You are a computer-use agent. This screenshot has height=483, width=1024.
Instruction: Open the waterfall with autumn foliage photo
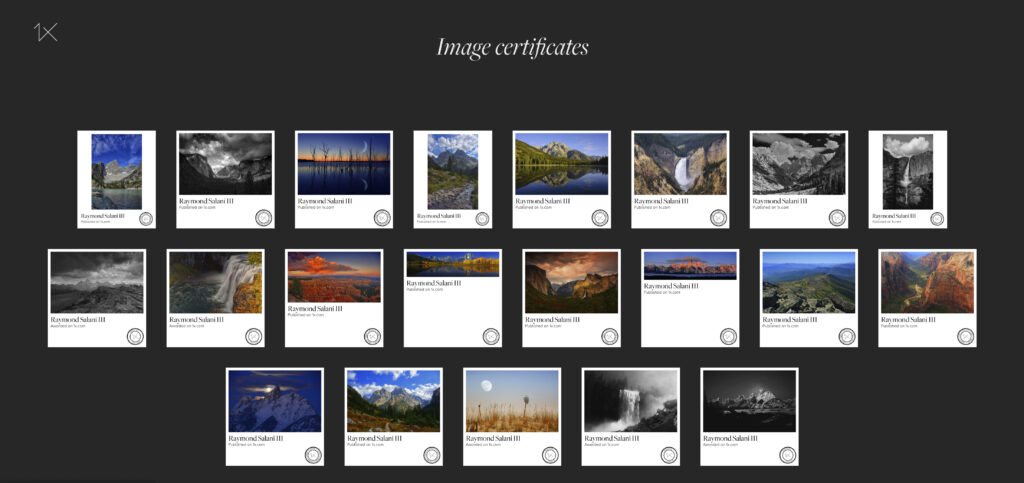[x=215, y=282]
